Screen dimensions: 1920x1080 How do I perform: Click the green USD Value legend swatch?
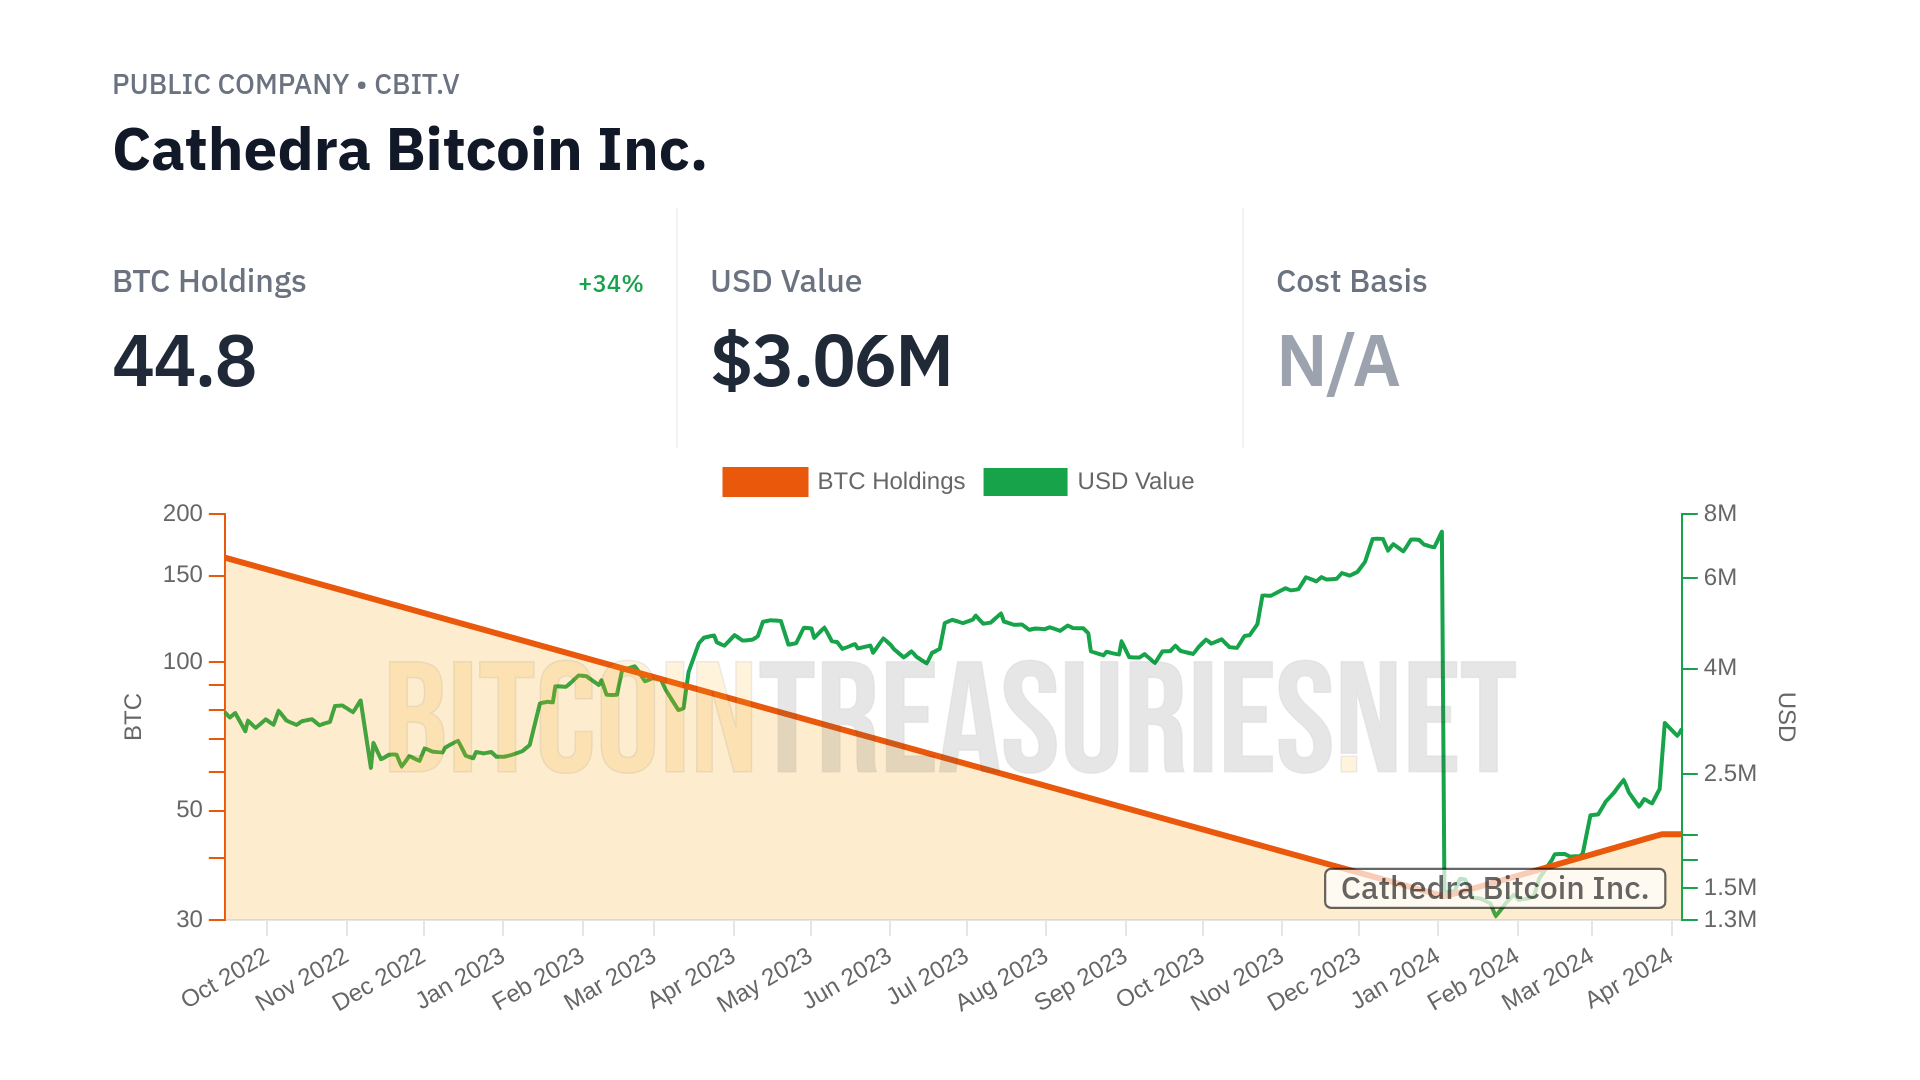pos(1024,481)
